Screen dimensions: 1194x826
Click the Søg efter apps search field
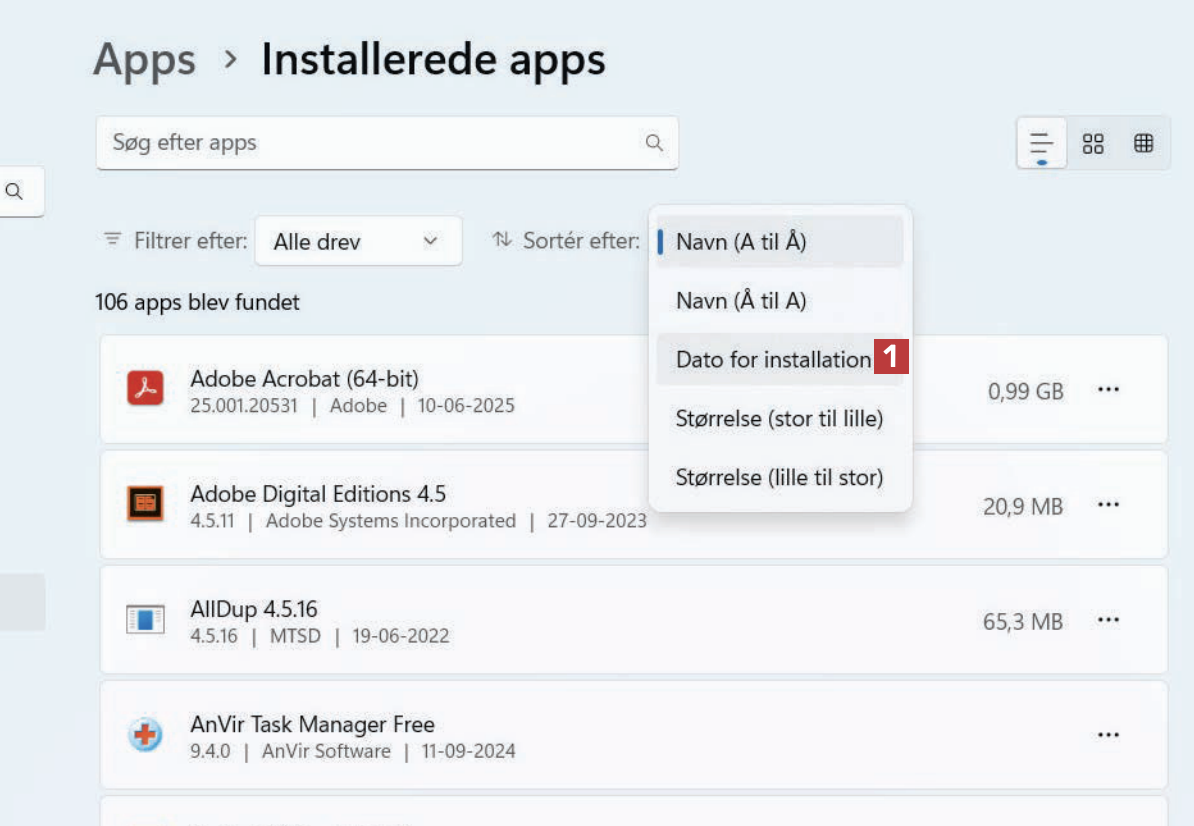click(370, 143)
